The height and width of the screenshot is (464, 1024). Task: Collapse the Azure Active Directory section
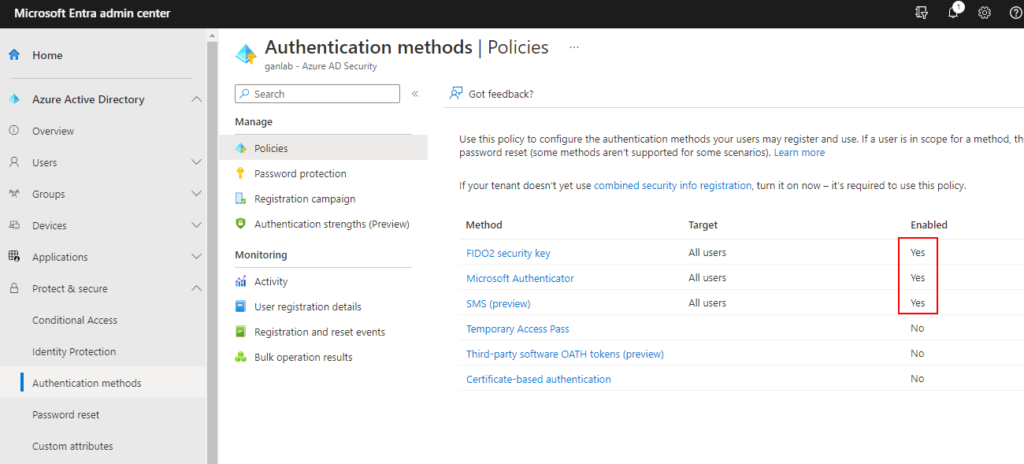196,99
